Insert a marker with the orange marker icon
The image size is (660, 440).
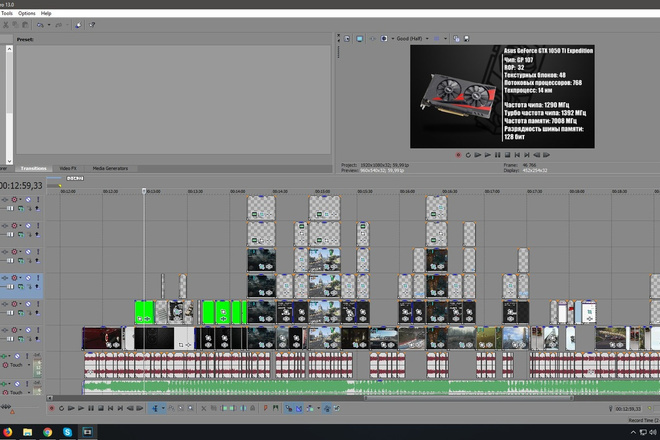[x=266, y=408]
